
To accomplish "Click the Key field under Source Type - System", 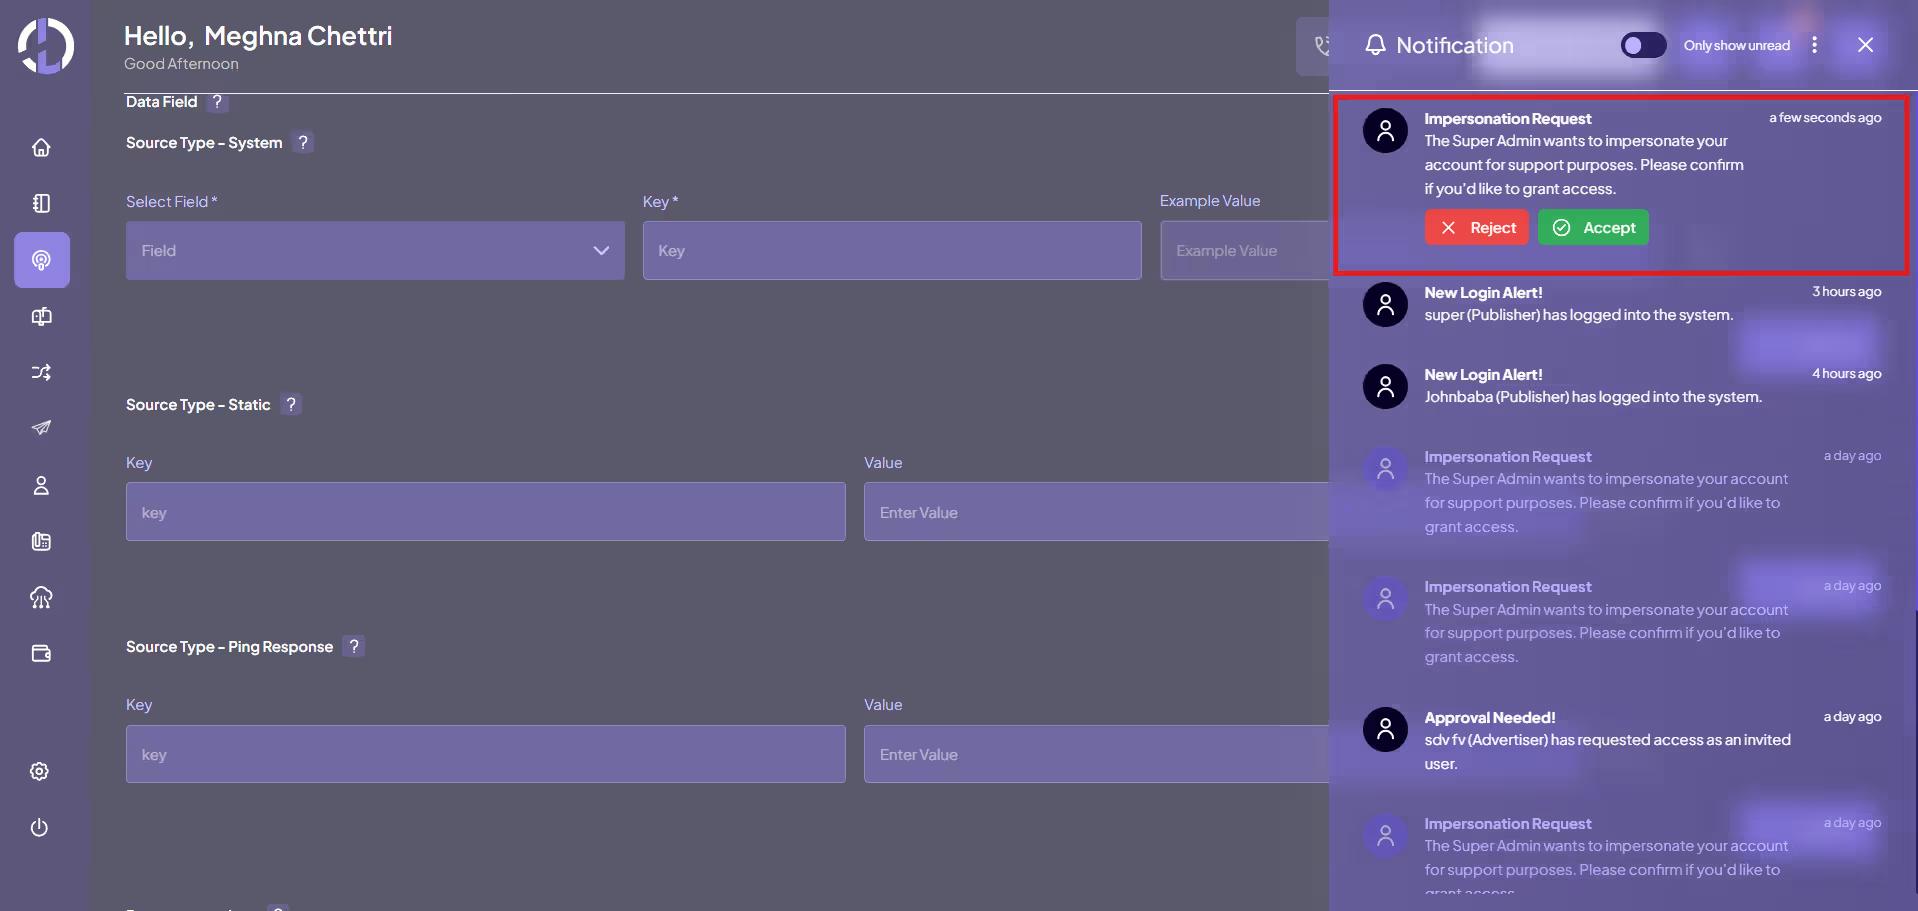I will click(891, 250).
